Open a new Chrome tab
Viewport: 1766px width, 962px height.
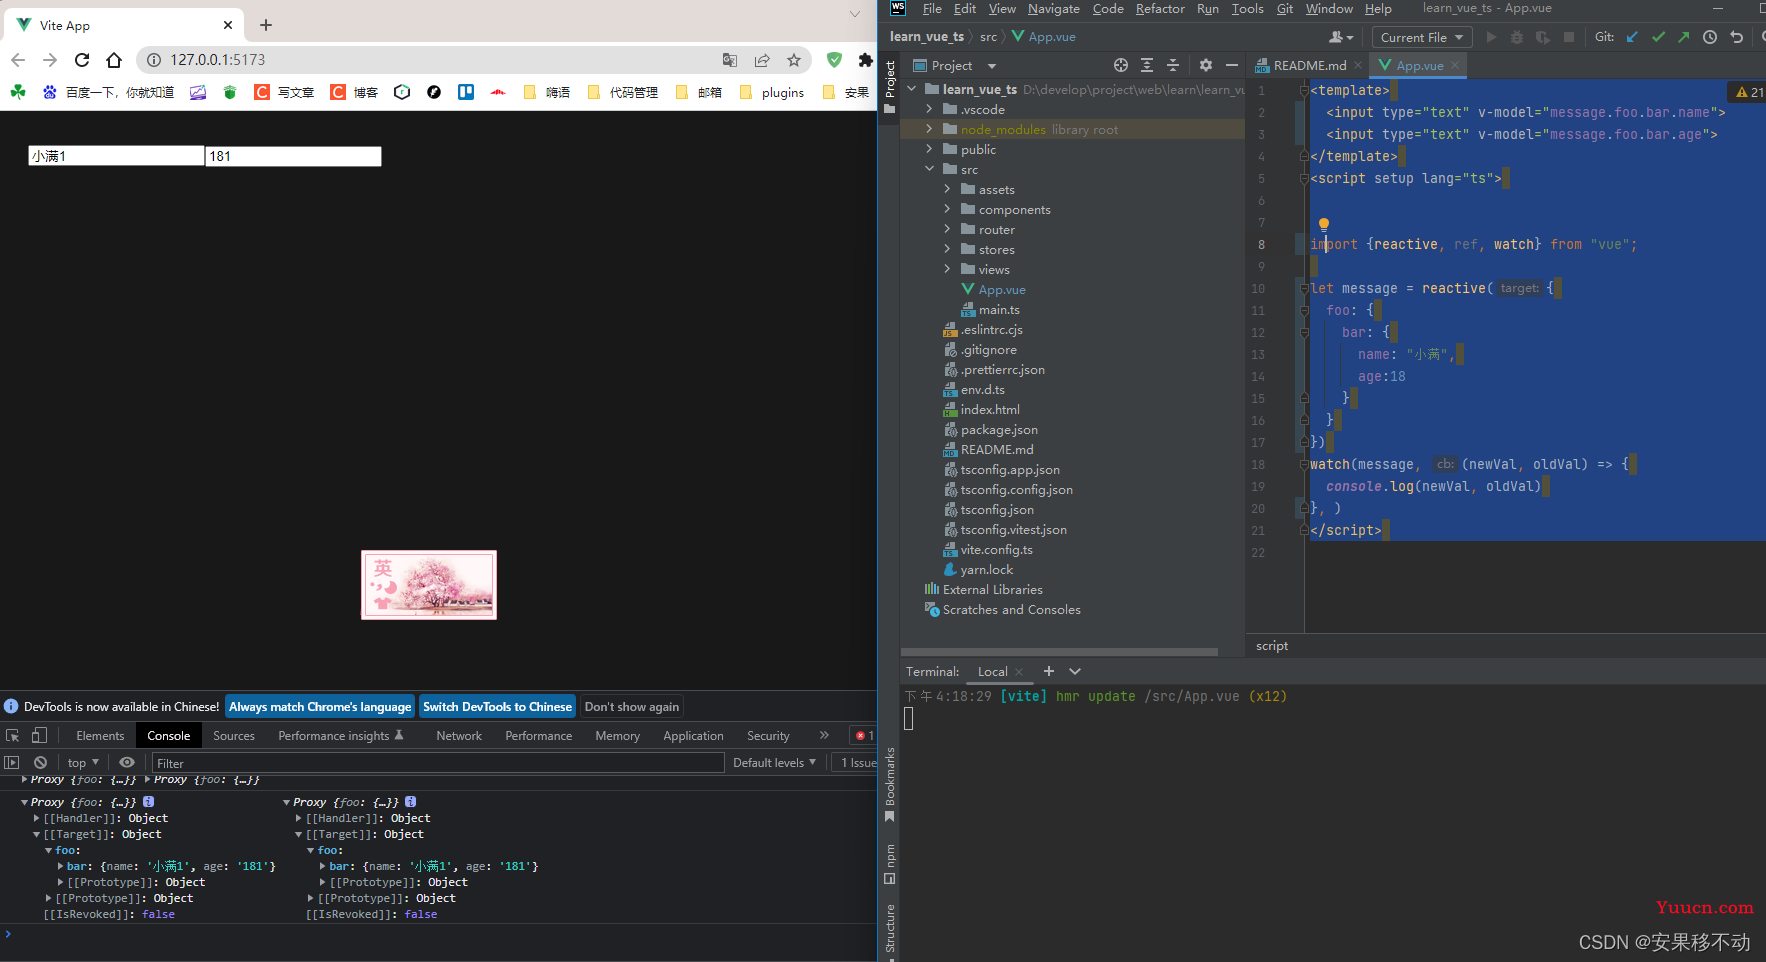[x=266, y=25]
